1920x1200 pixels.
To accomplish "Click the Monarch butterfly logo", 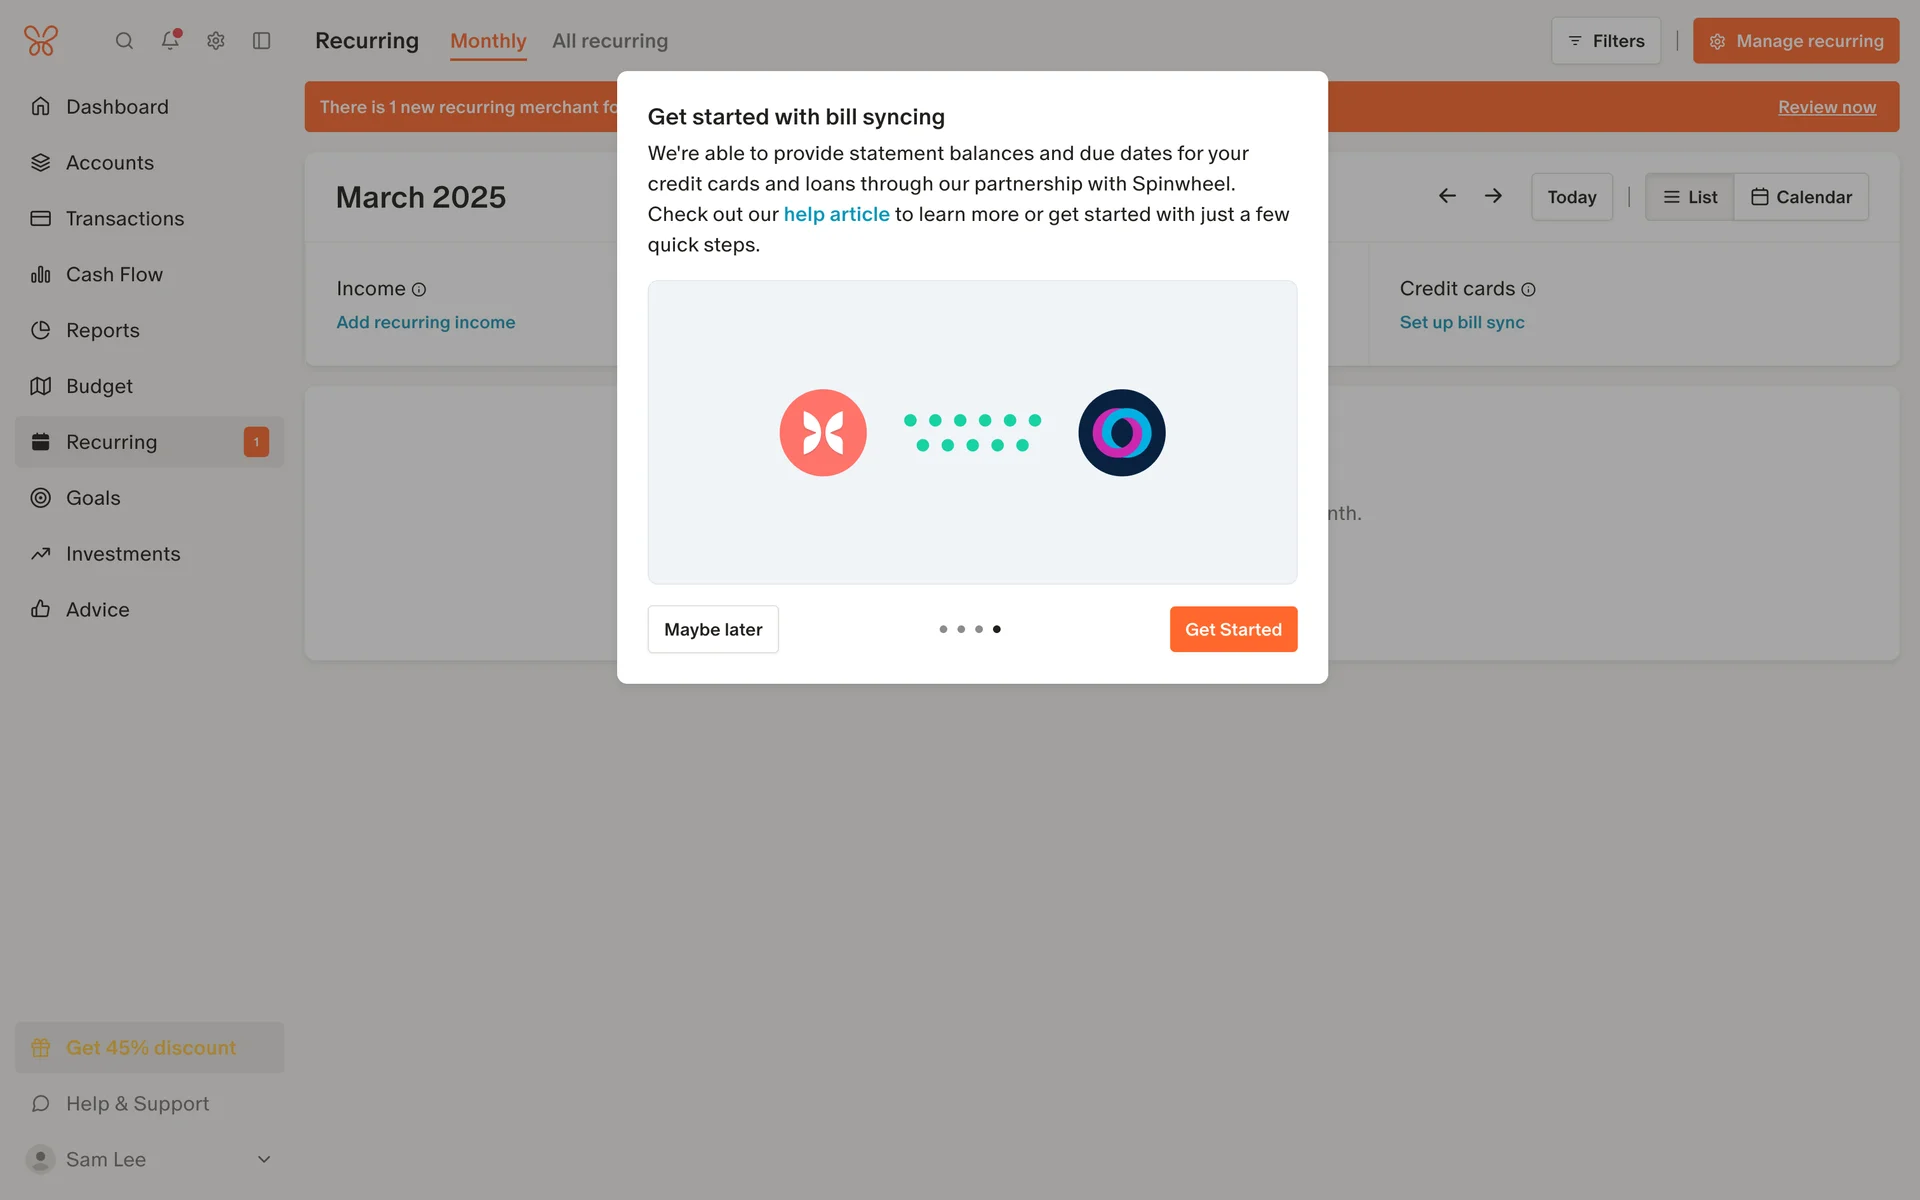I will [x=41, y=41].
